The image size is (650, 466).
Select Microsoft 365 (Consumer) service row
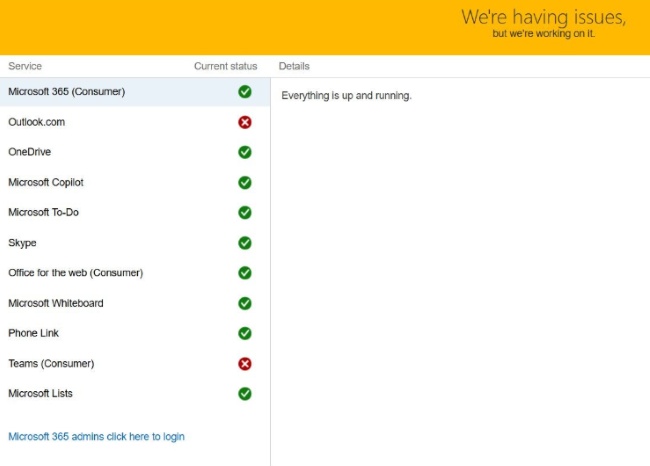point(67,92)
